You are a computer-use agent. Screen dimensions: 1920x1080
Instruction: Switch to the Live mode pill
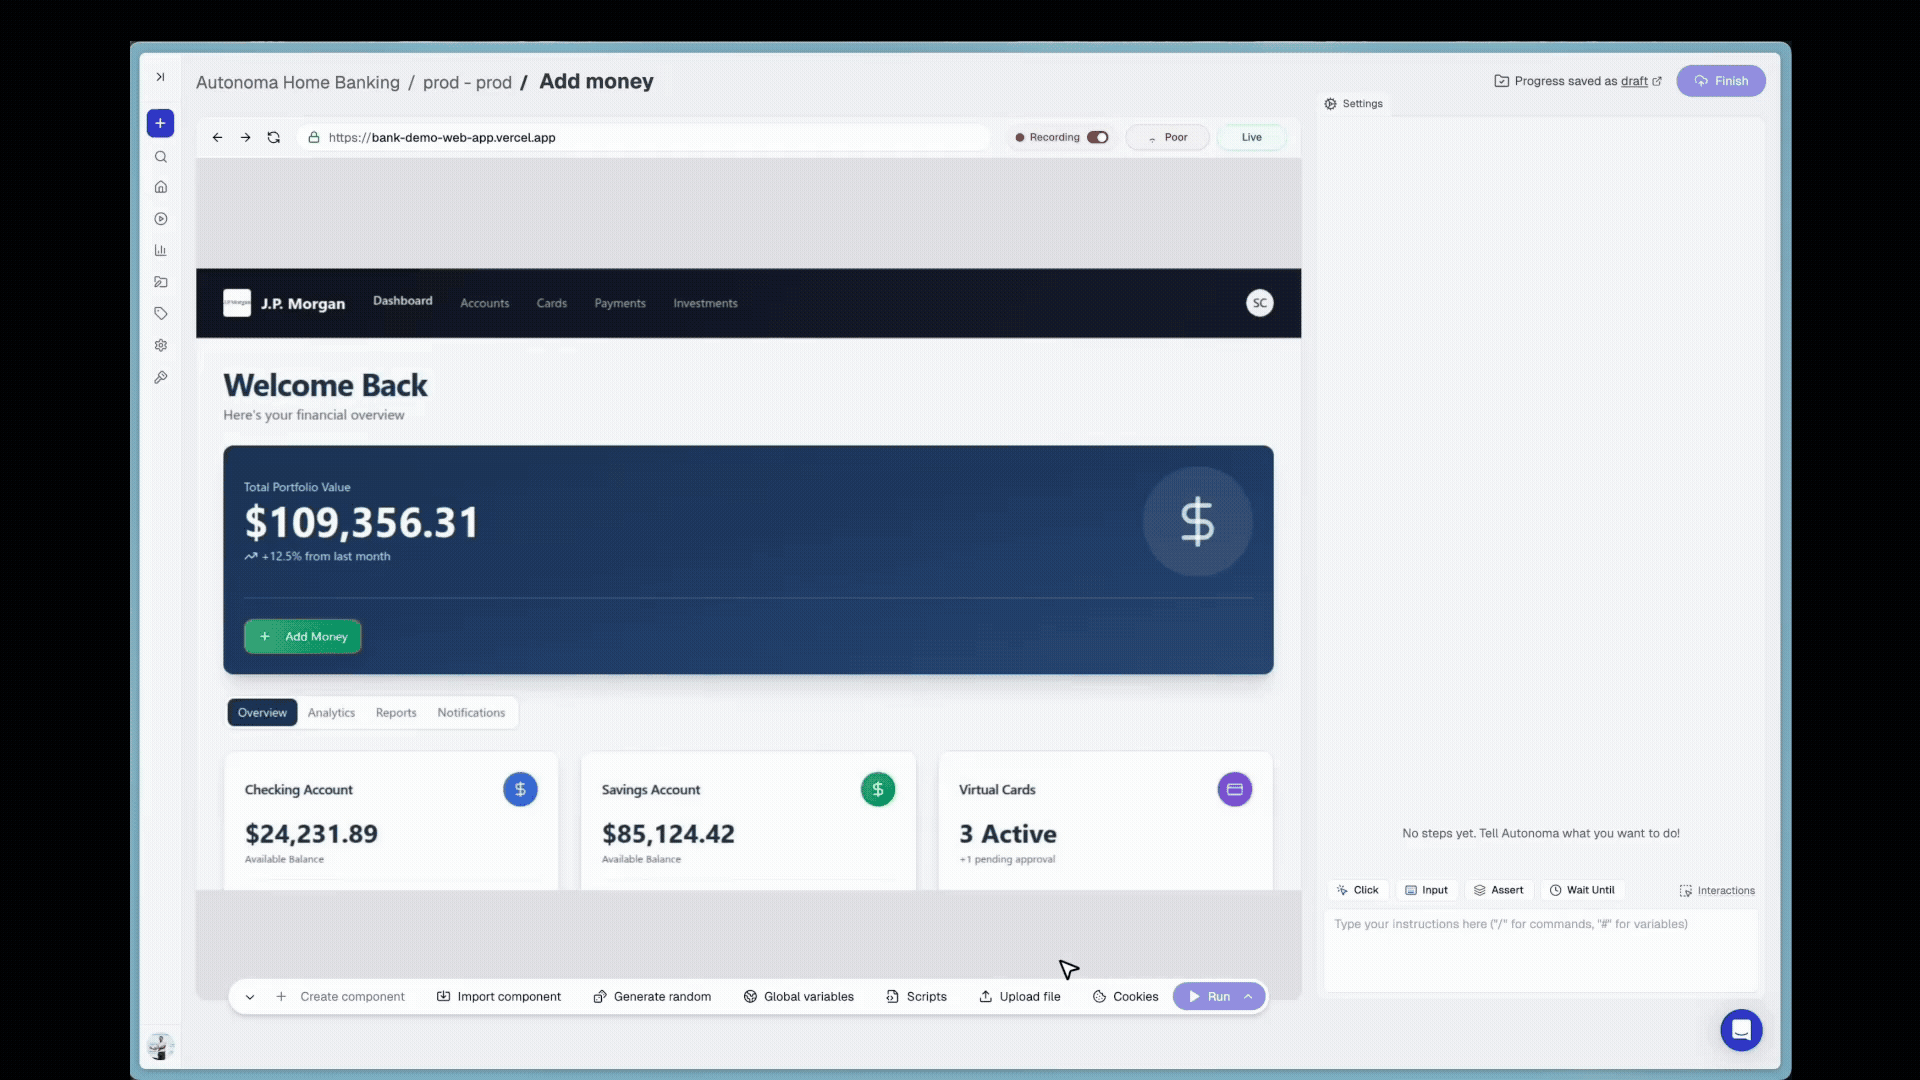1251,138
